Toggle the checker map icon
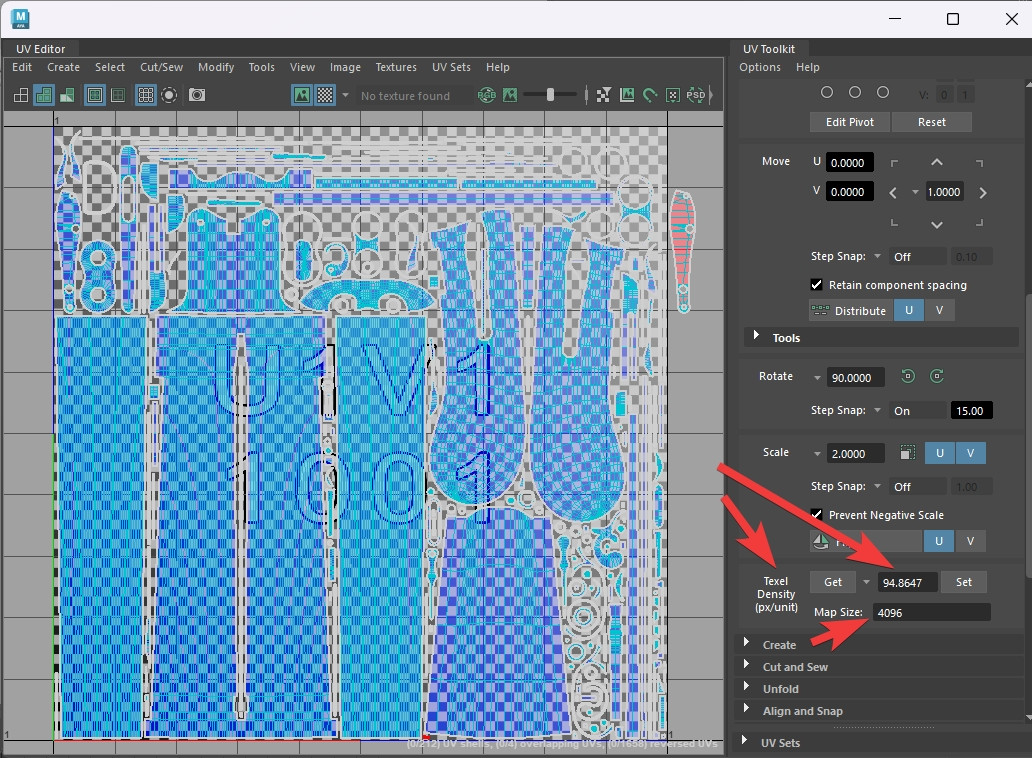Viewport: 1032px width, 758px height. pyautogui.click(x=325, y=95)
